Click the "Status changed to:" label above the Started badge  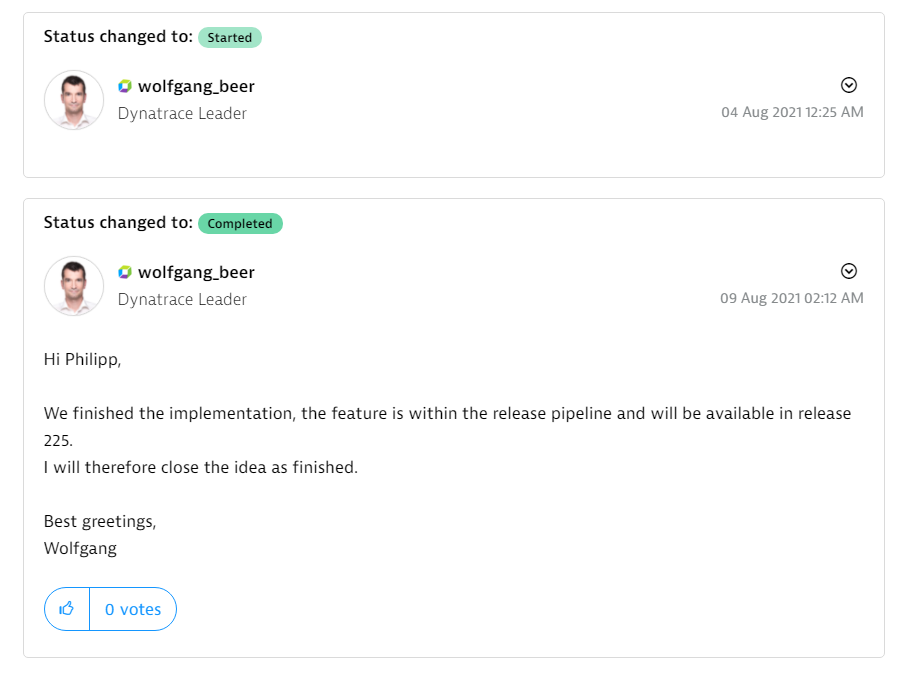(x=118, y=37)
